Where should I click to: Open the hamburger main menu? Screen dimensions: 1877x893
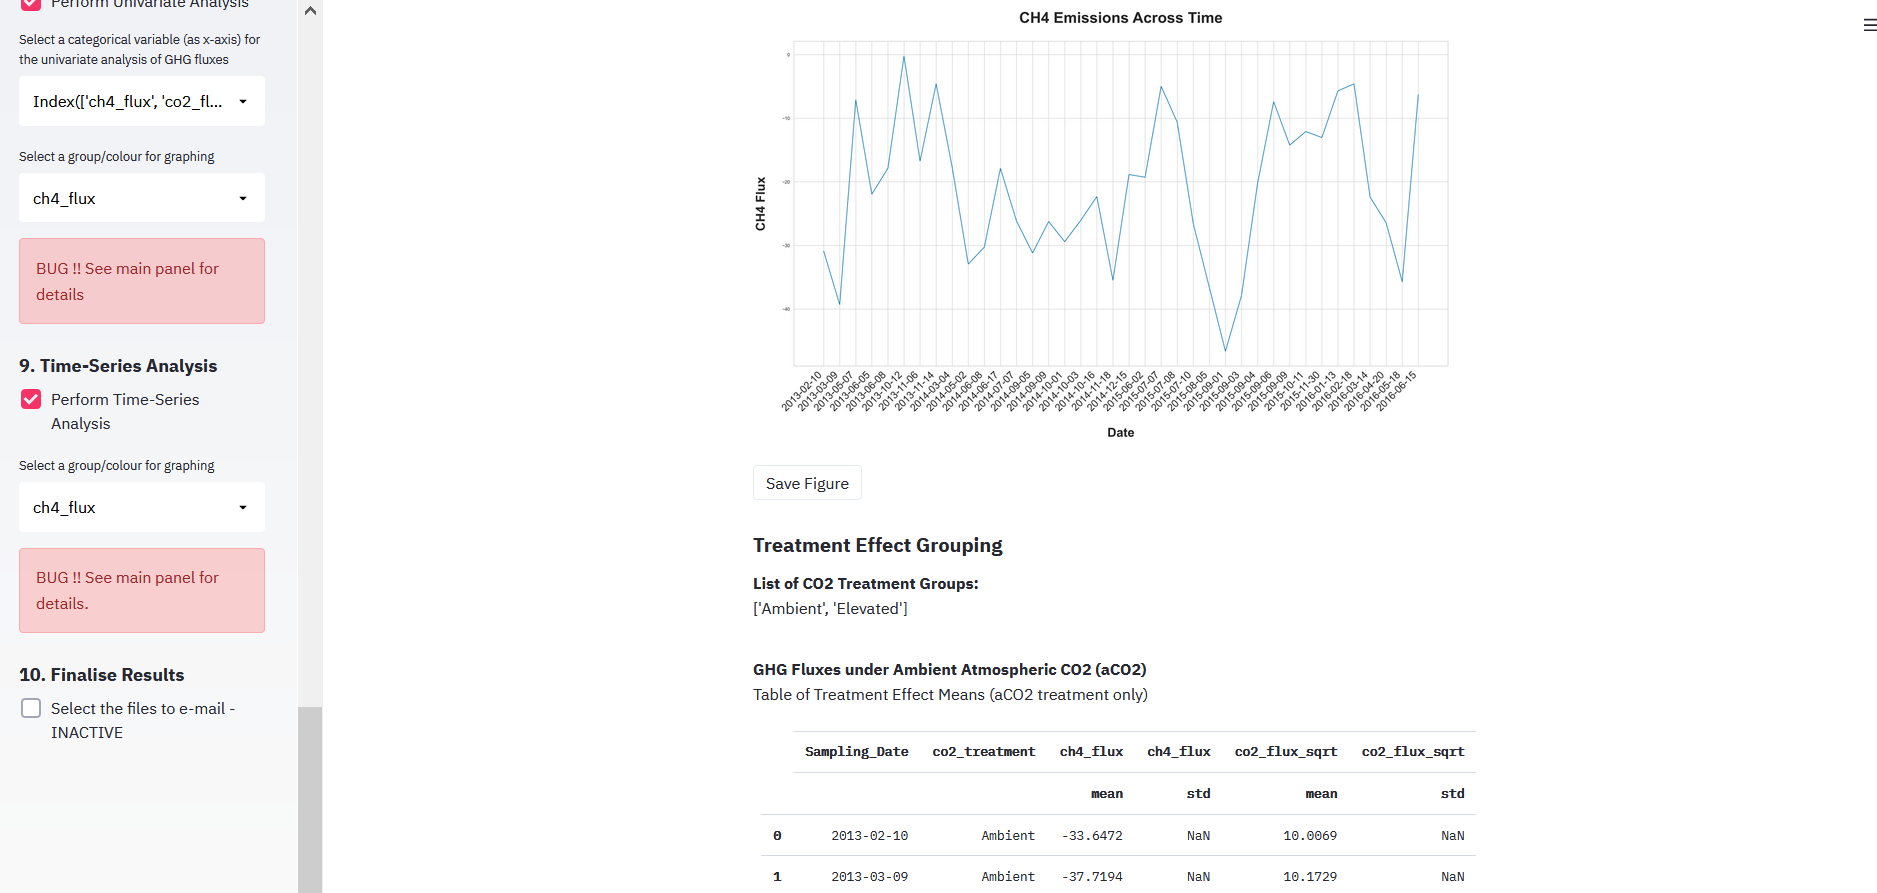pyautogui.click(x=1870, y=25)
